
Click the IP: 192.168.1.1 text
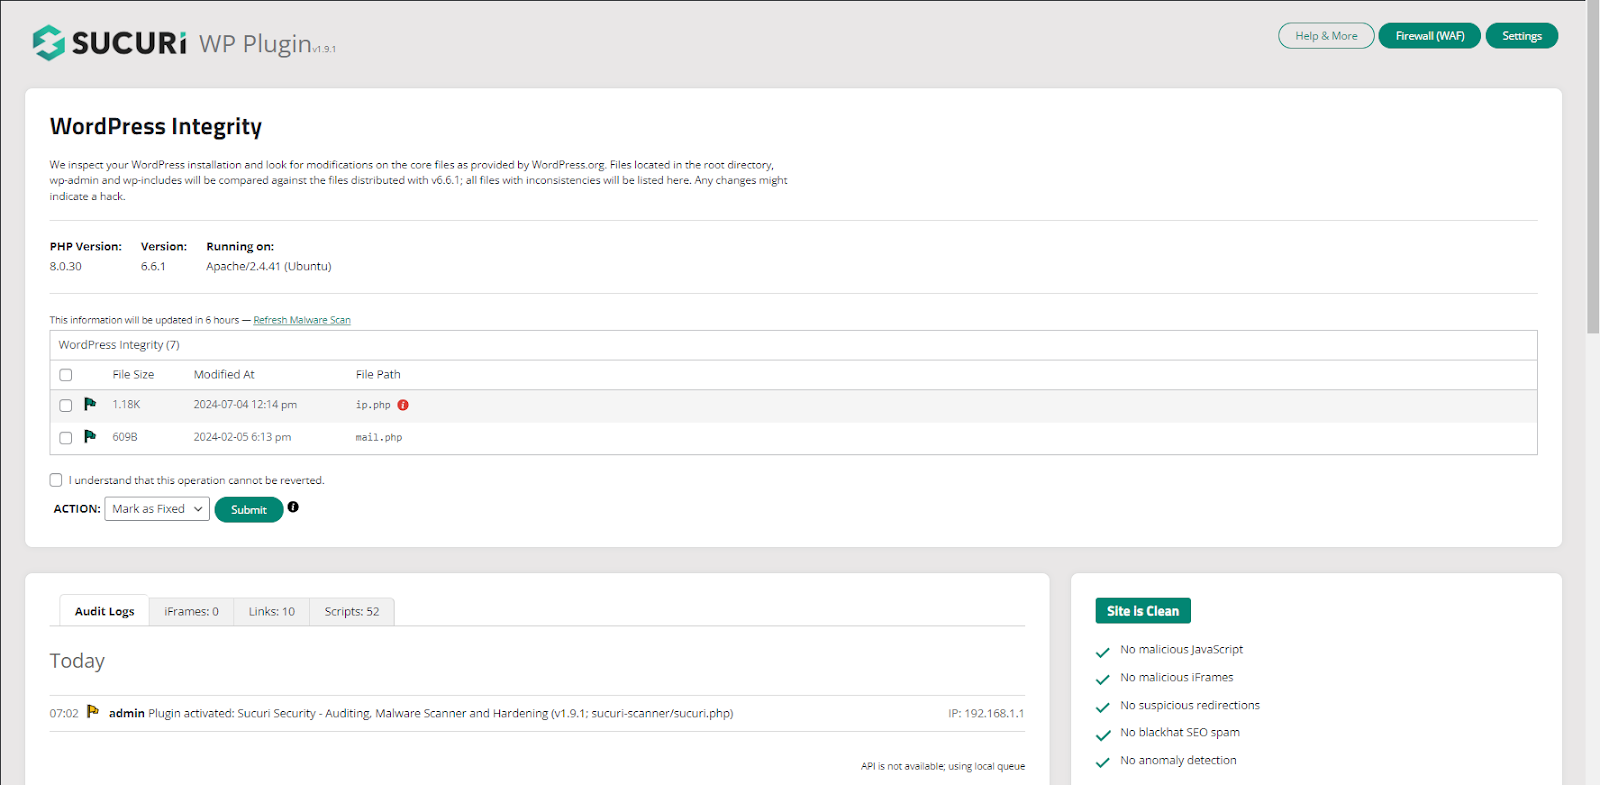tap(986, 714)
